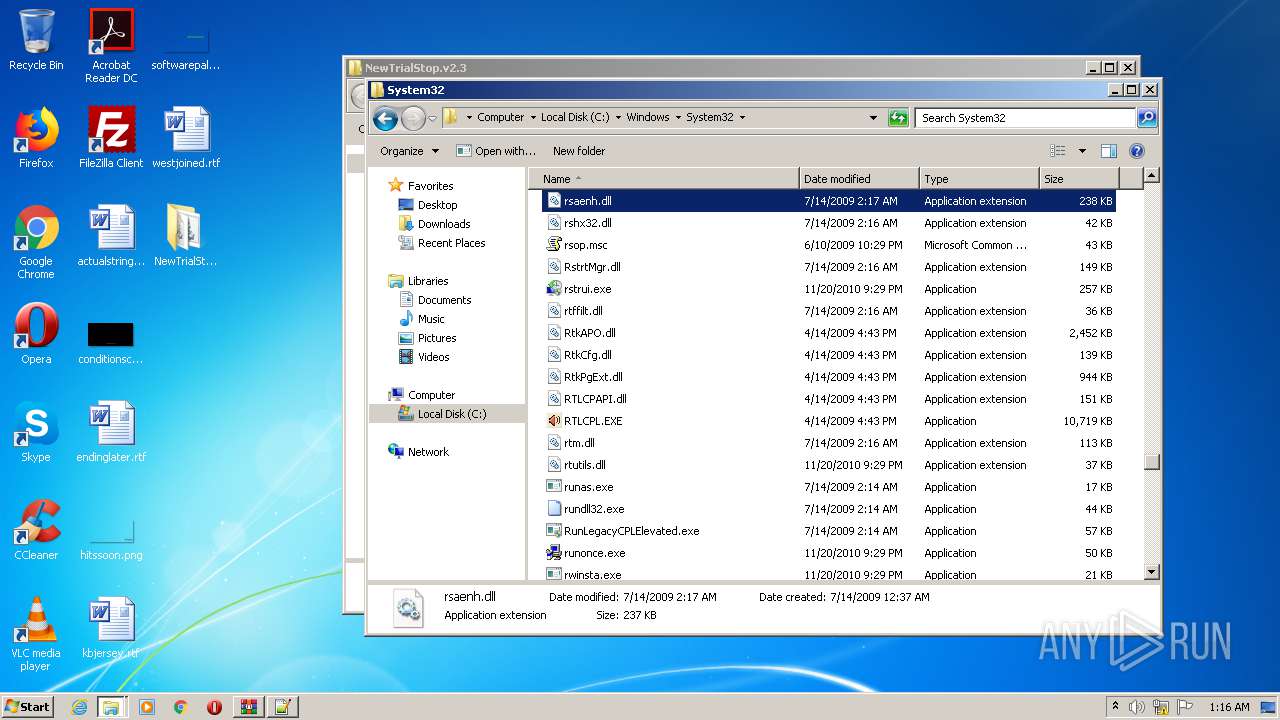The height and width of the screenshot is (720, 1280).
Task: Click clock showing 1:16 AM
Action: click(x=1229, y=707)
